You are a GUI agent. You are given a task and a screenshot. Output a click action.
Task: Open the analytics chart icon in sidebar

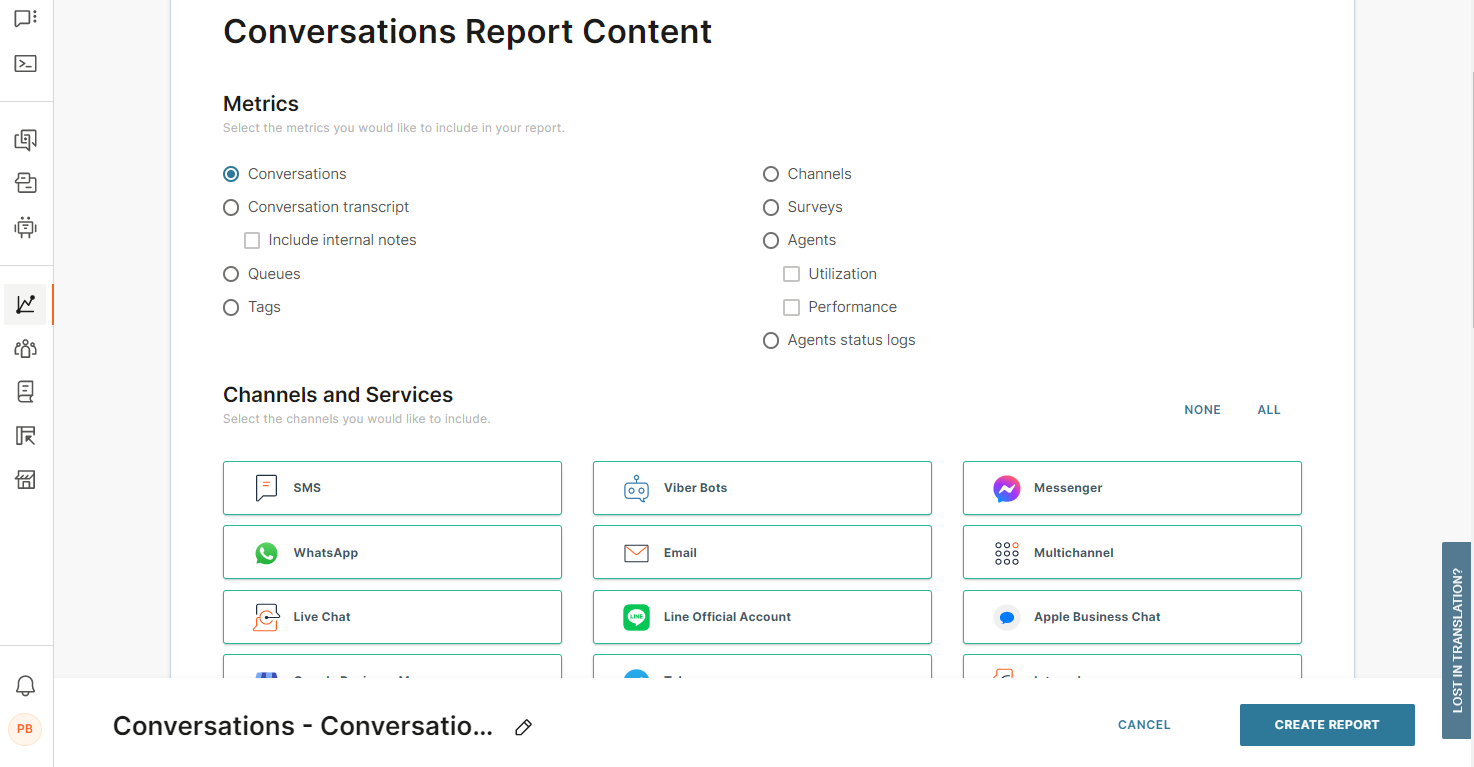26,304
